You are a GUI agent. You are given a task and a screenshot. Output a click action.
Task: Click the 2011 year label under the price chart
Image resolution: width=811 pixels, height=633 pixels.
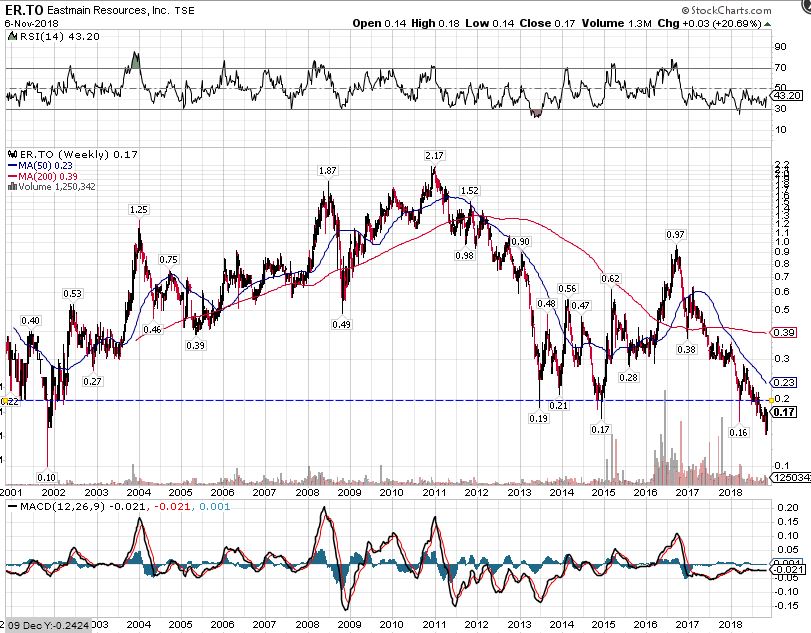pyautogui.click(x=434, y=492)
